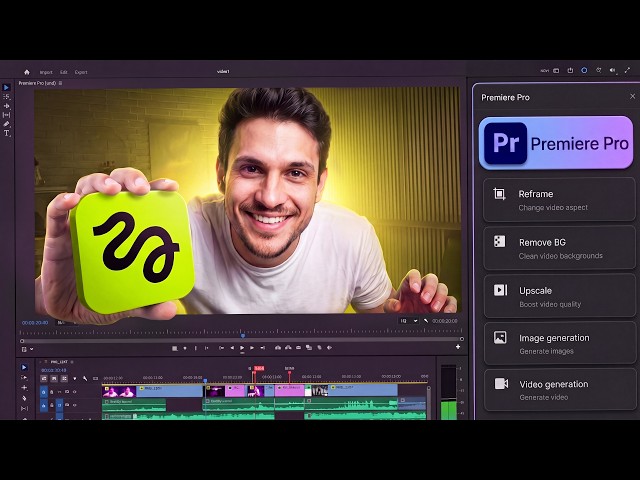Select the Type tool T icon
Screen dimensions: 640x480
coord(6,133)
